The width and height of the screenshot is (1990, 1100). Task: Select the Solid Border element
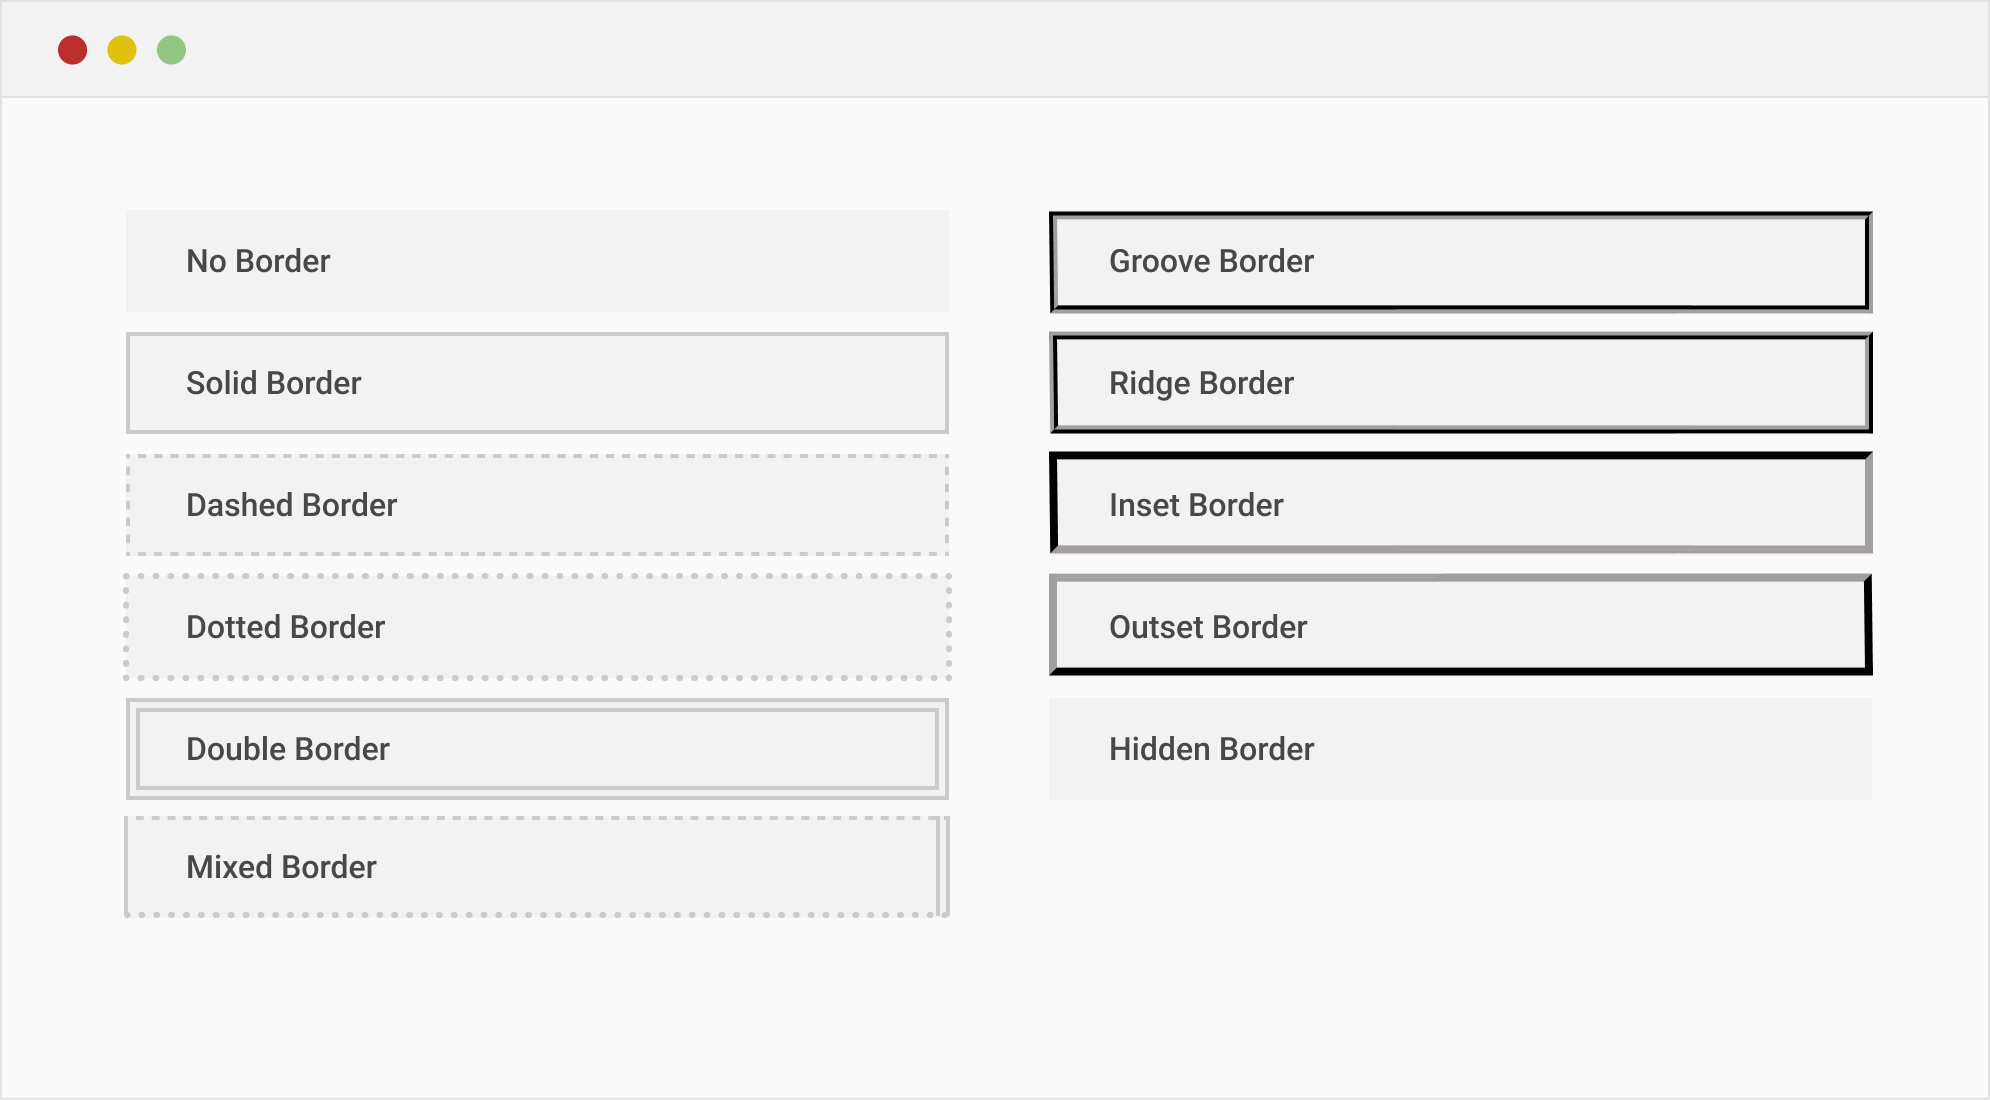tap(537, 383)
